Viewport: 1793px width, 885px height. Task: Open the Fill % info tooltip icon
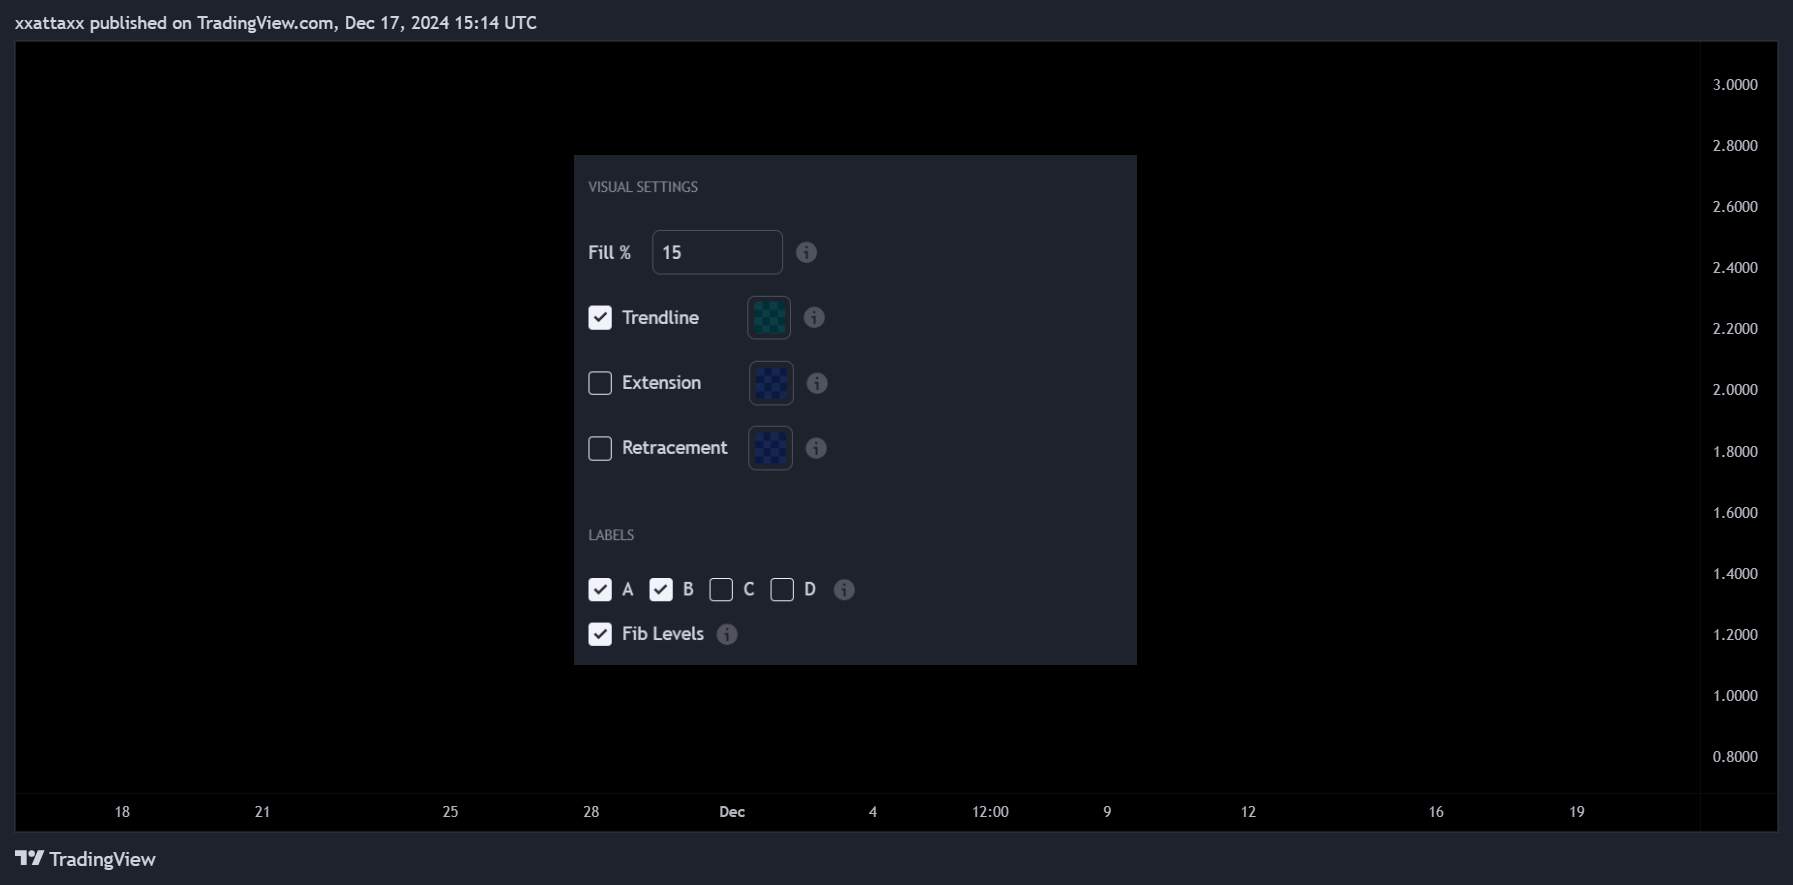point(806,252)
